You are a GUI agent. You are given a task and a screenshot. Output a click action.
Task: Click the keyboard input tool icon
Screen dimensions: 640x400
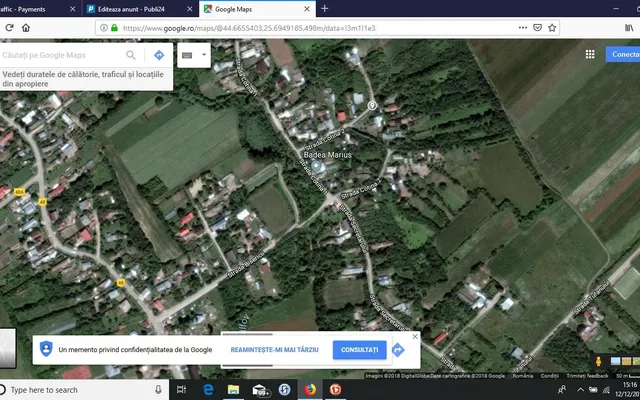[187, 56]
